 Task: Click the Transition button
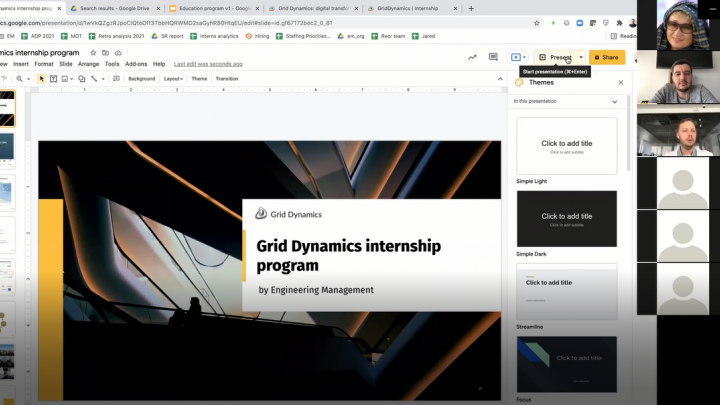(x=227, y=79)
